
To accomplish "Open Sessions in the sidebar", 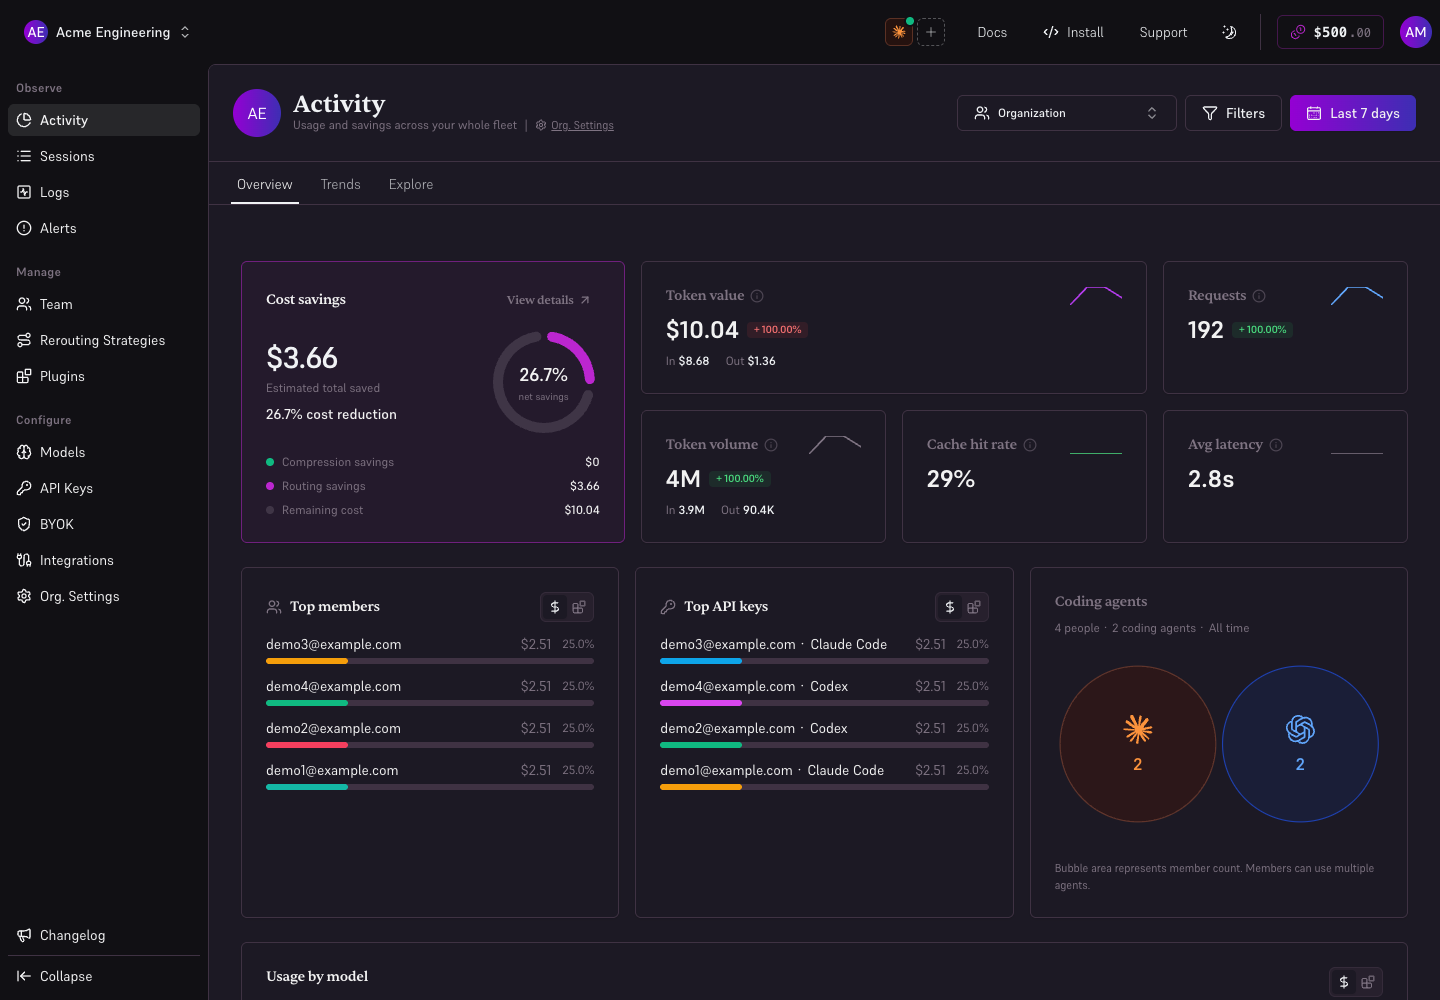I will (x=104, y=156).
